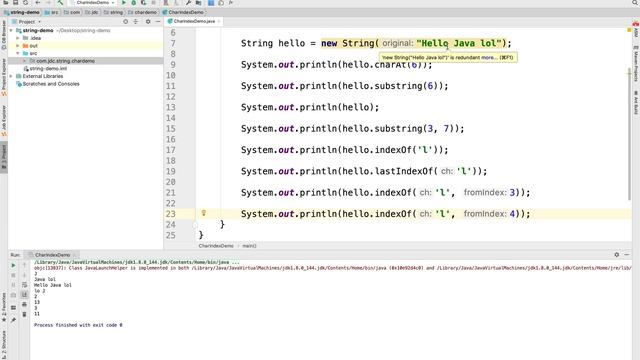Click the 'more...' redundant String tooltip
The width and height of the screenshot is (640, 360).
tap(489, 58)
